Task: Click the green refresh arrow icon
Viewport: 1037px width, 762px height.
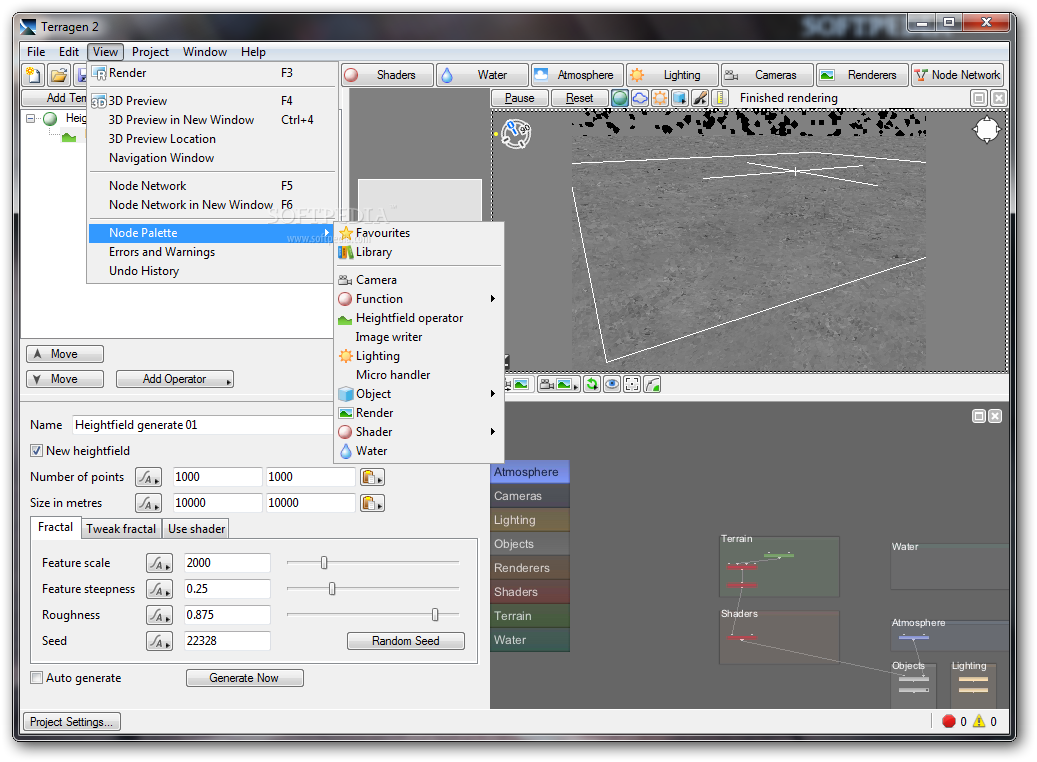Action: click(x=592, y=384)
